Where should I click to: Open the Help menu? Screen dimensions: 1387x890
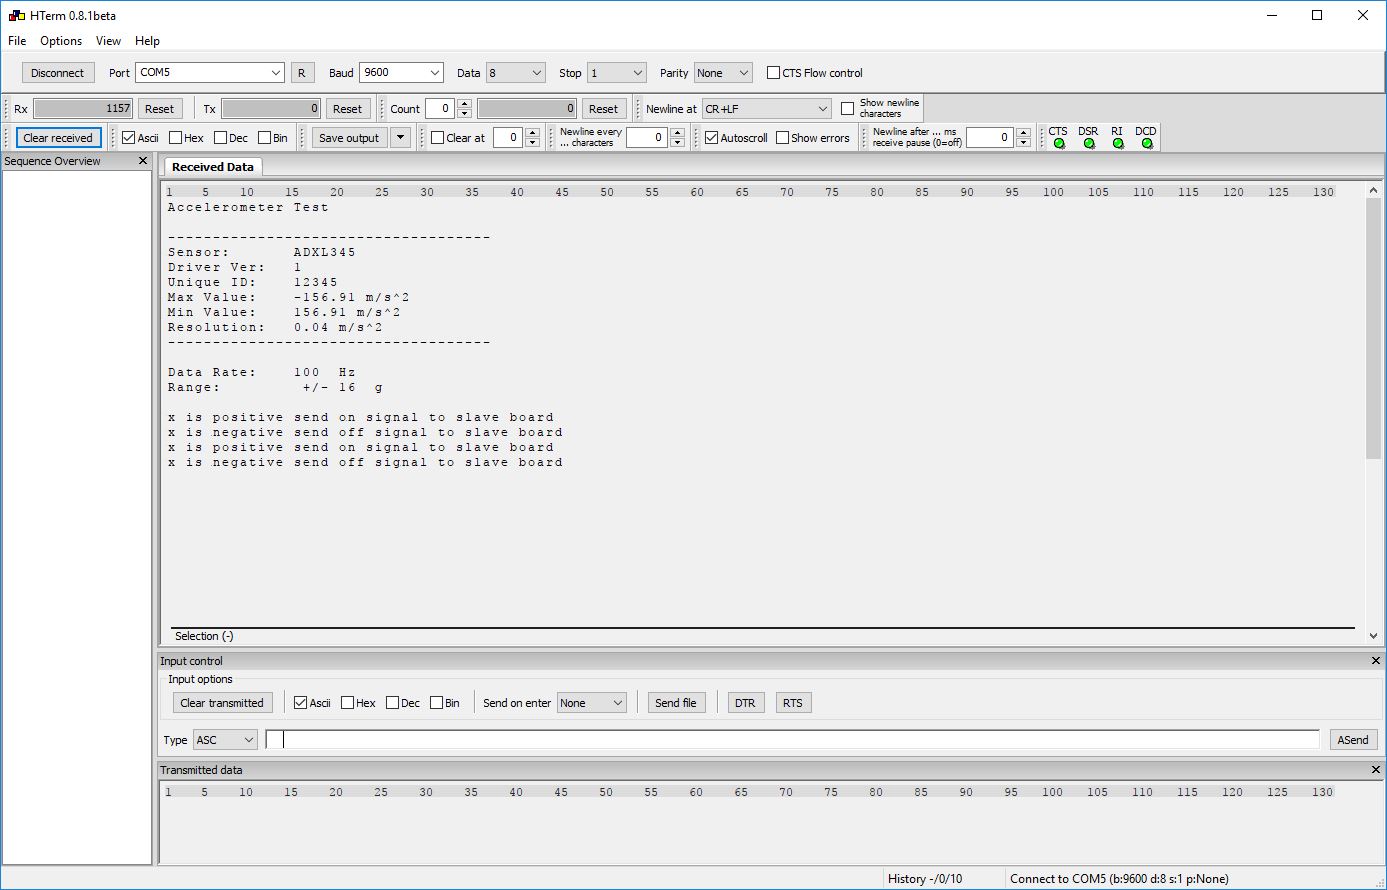pyautogui.click(x=147, y=41)
